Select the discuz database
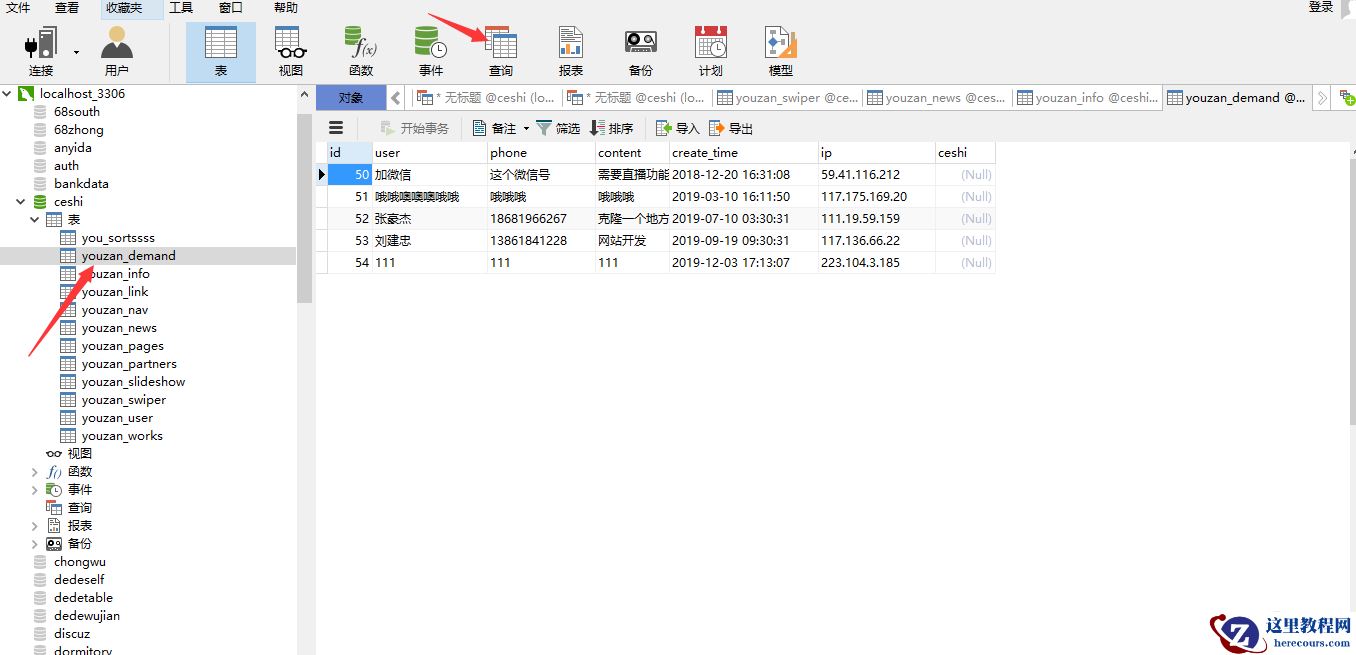The width and height of the screenshot is (1356, 655). tap(72, 633)
